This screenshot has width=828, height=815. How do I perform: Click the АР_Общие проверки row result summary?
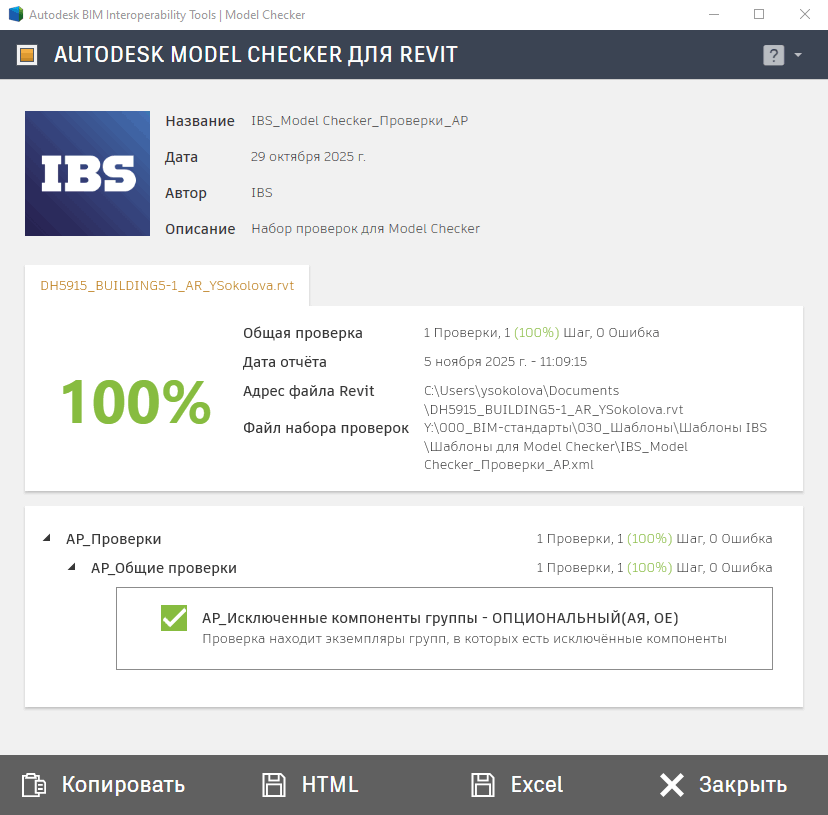654,567
